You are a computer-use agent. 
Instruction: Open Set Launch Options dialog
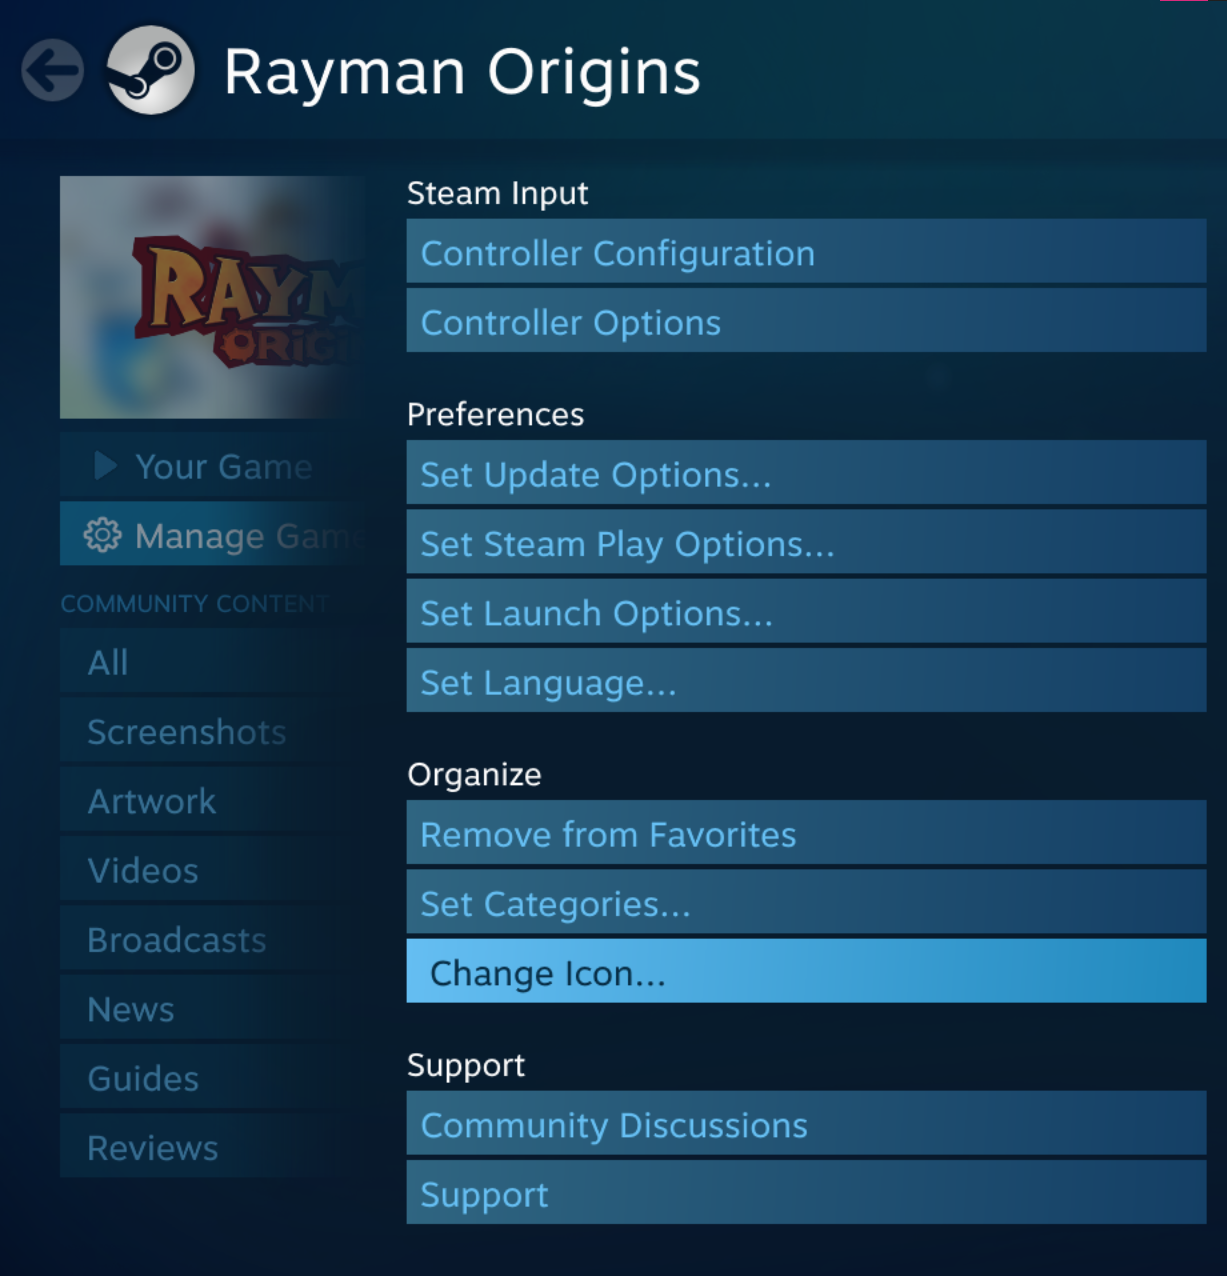click(805, 613)
